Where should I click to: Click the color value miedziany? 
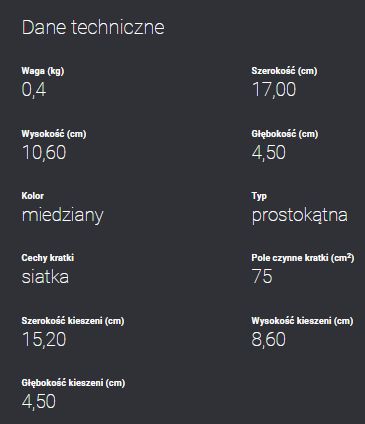click(x=63, y=215)
